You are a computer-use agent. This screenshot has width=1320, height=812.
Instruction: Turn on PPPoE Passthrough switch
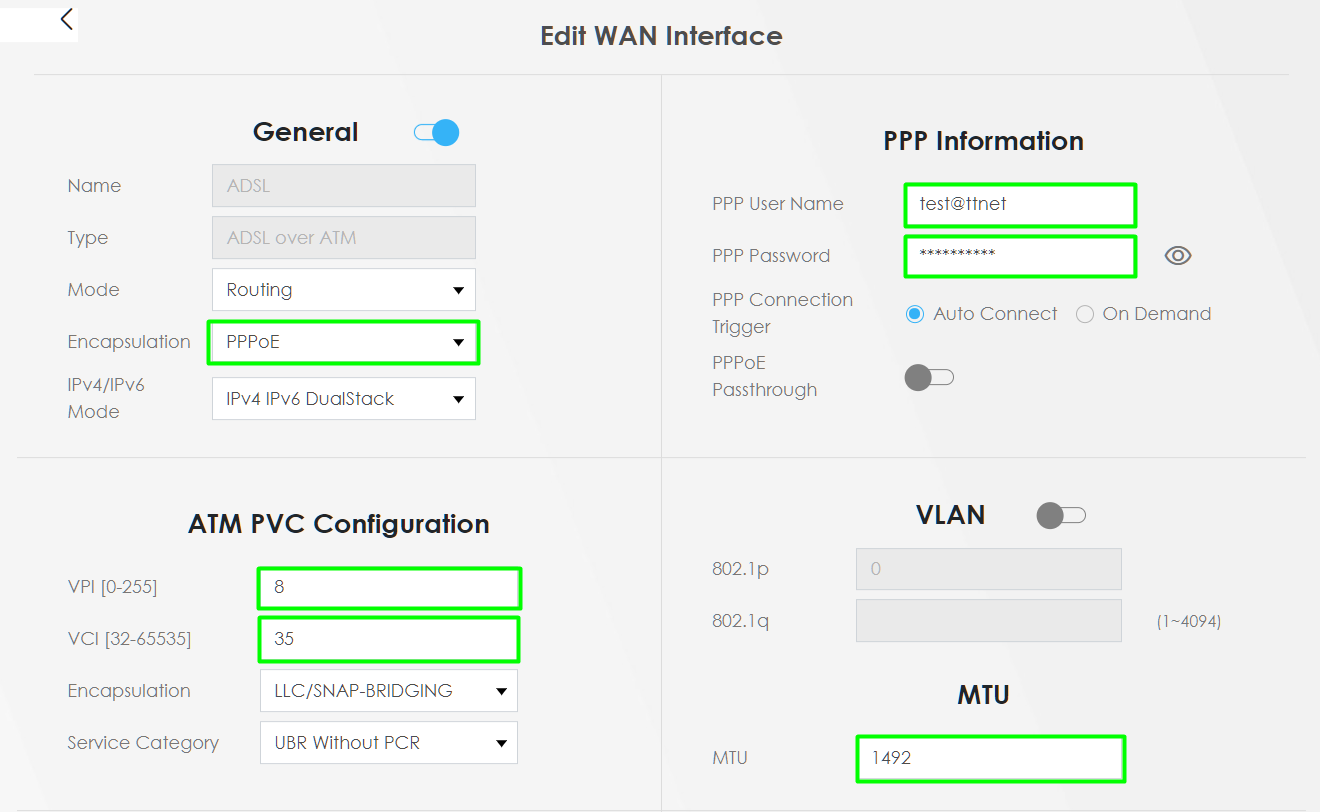coord(929,377)
